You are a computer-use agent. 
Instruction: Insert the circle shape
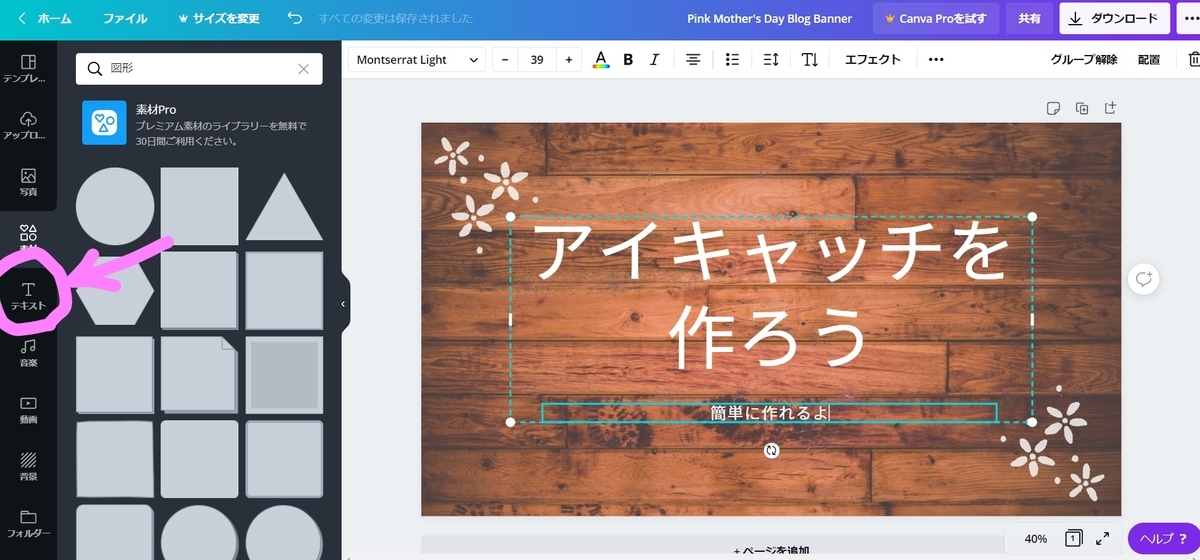click(115, 206)
